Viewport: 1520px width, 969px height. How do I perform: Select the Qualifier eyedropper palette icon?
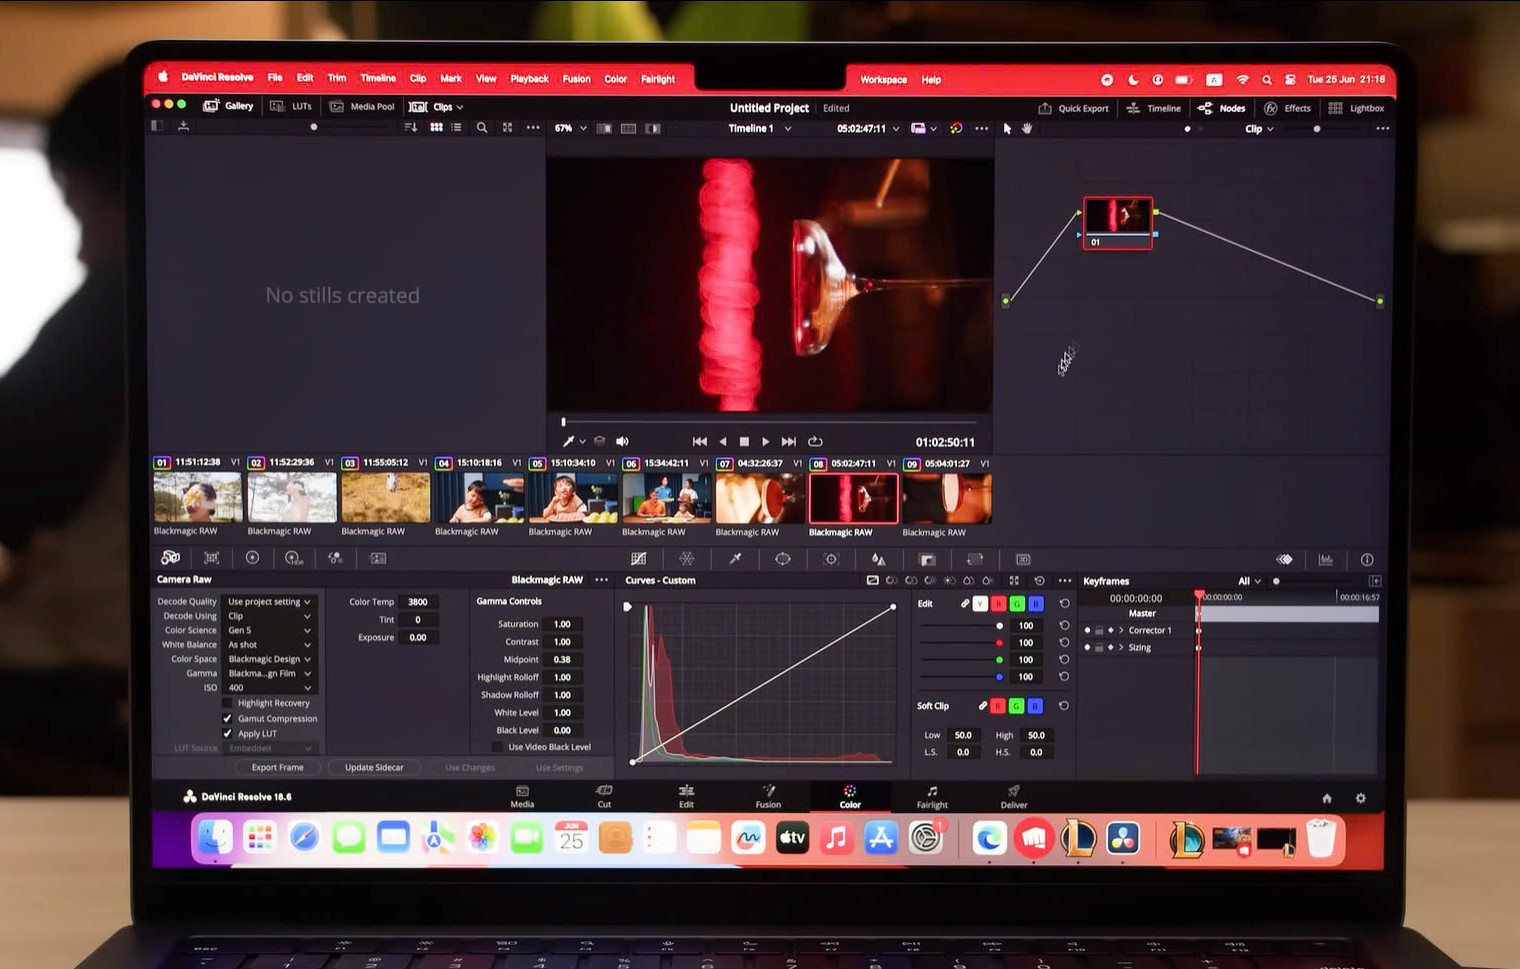(735, 559)
